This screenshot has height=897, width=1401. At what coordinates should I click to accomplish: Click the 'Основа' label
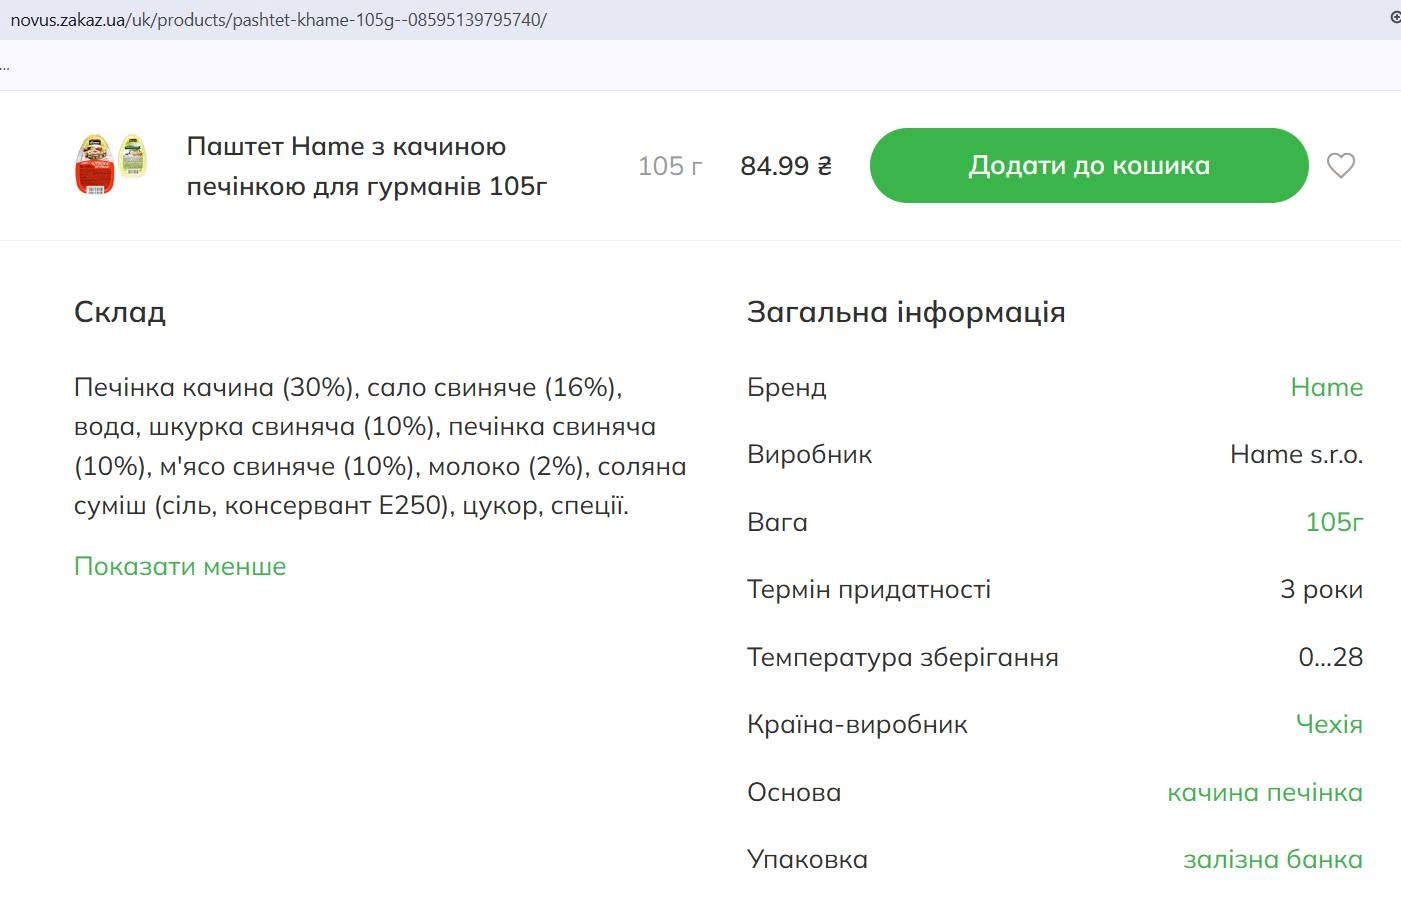[x=794, y=792]
